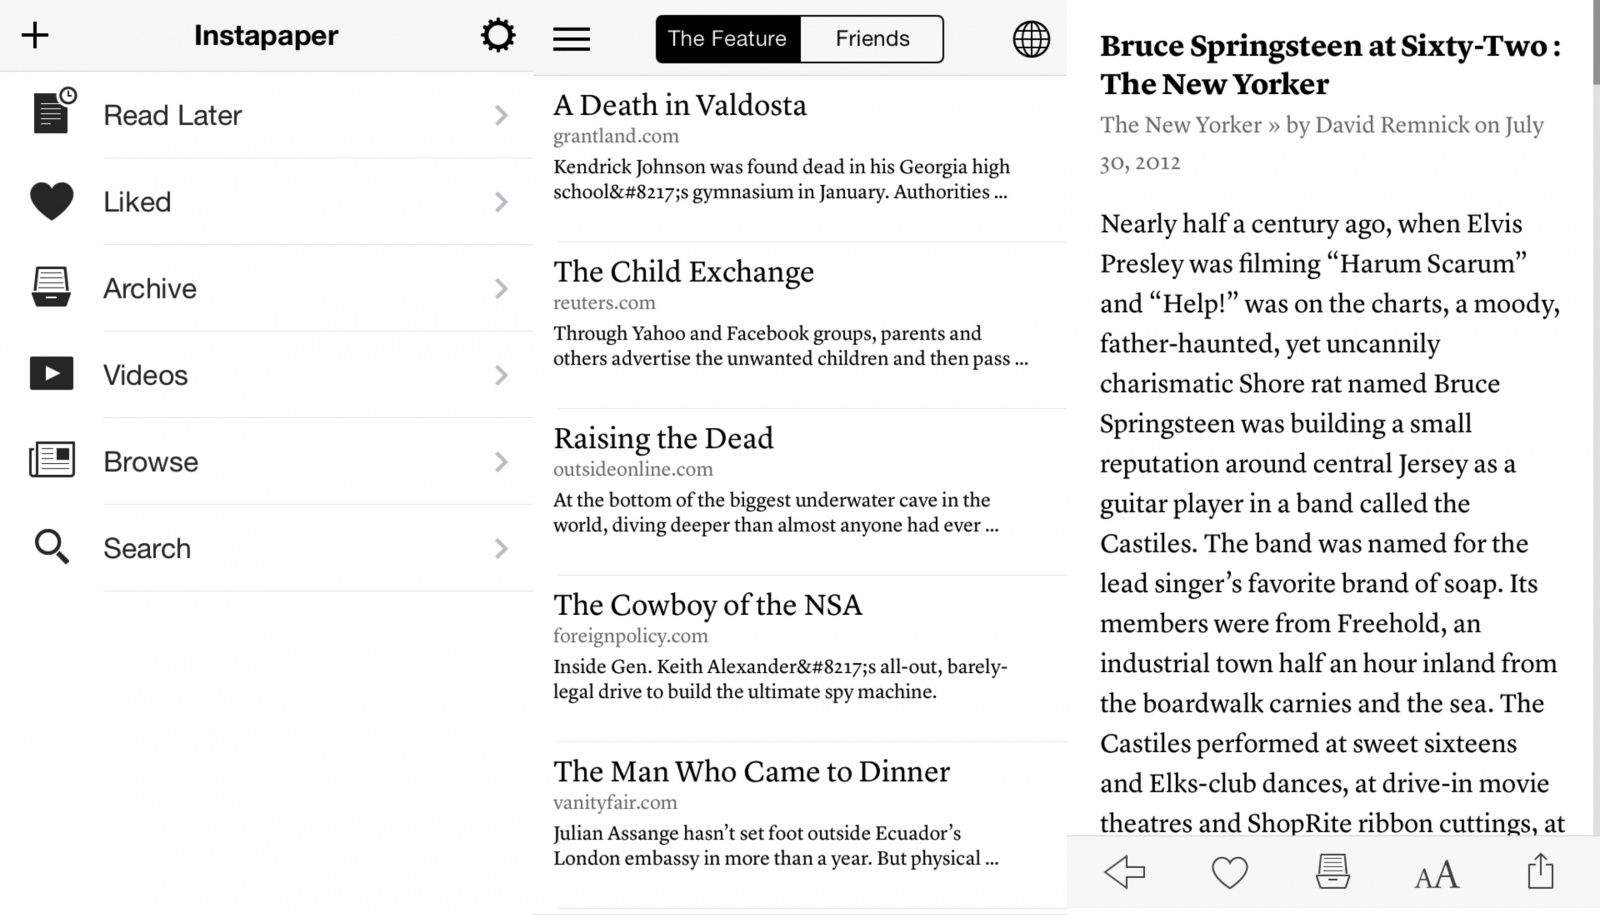
Task: Open text size options (AA icon)
Action: 1436,876
